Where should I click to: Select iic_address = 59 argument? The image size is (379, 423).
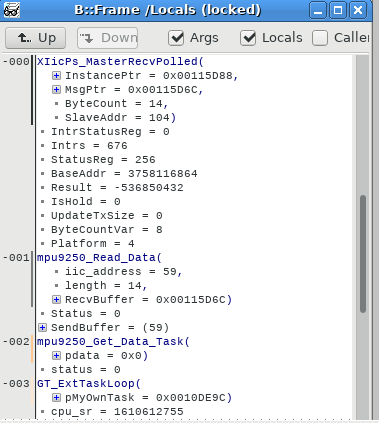(x=124, y=272)
